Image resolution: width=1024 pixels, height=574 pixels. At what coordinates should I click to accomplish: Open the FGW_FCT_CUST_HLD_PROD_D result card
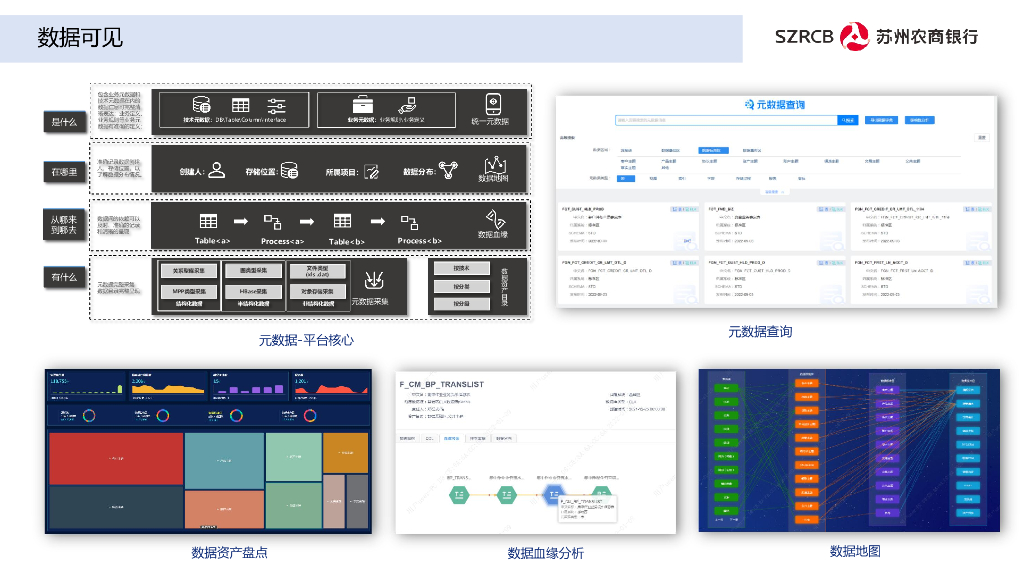pos(775,279)
